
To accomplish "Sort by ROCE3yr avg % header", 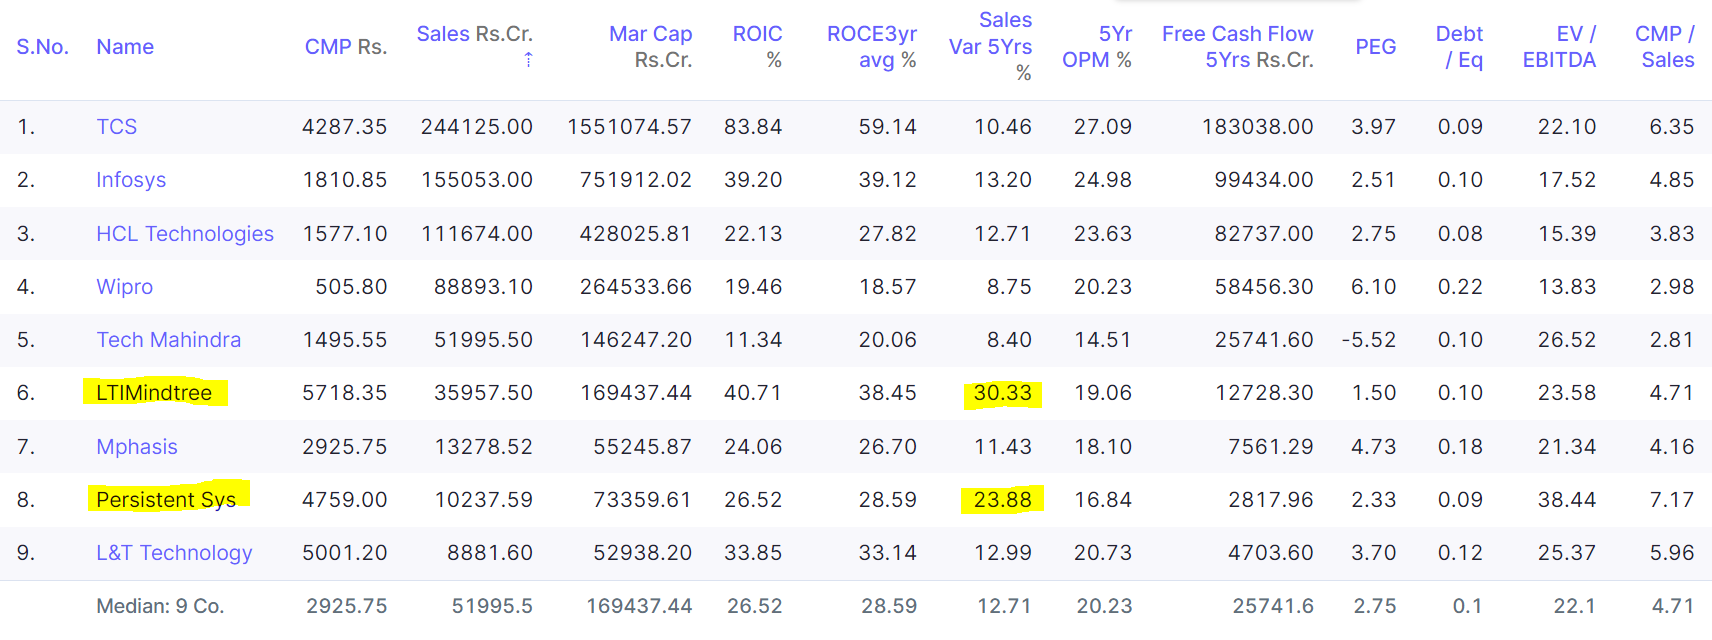I will [871, 47].
